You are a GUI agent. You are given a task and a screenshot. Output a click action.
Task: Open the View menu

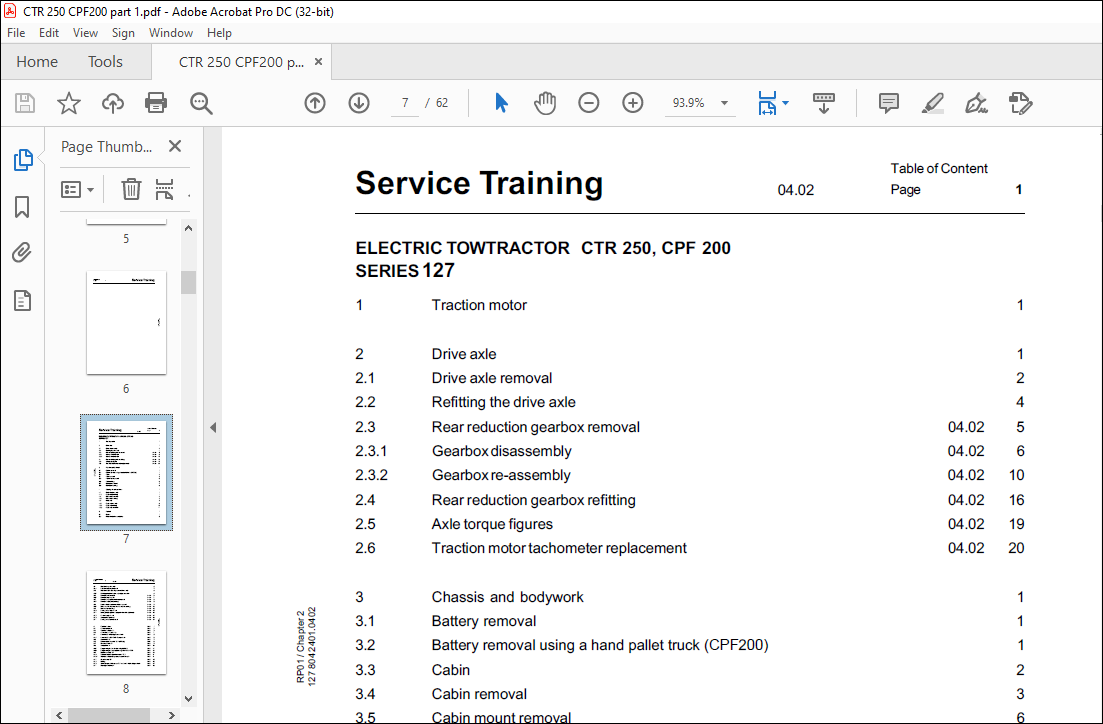(85, 33)
